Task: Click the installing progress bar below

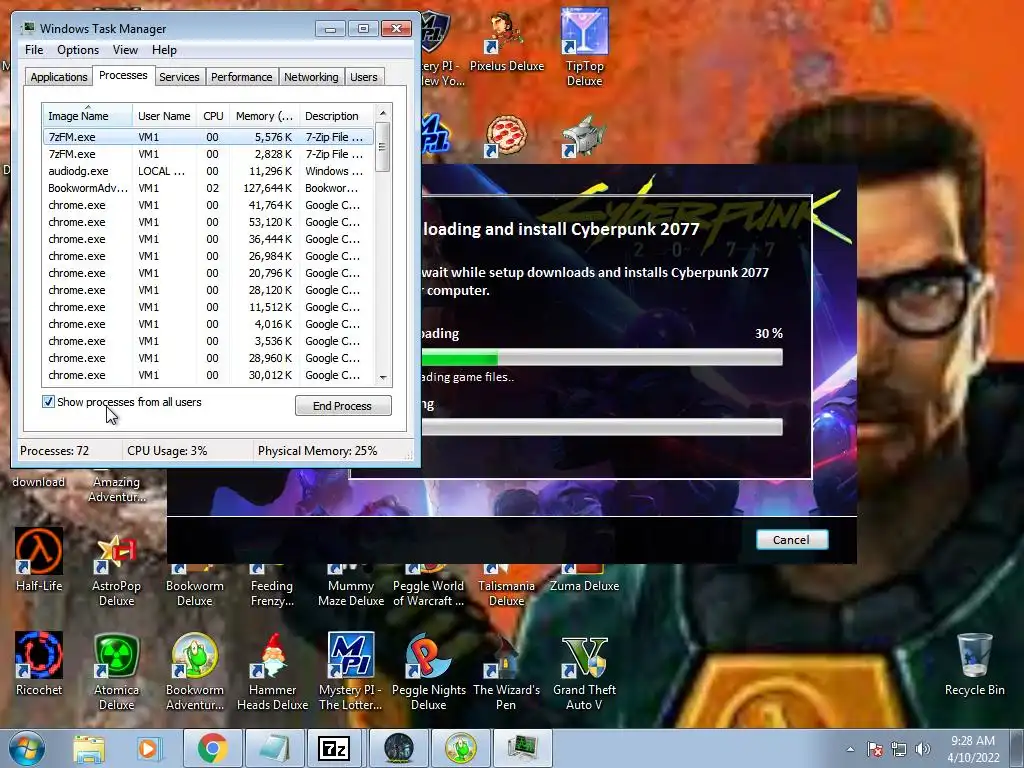Action: 601,427
